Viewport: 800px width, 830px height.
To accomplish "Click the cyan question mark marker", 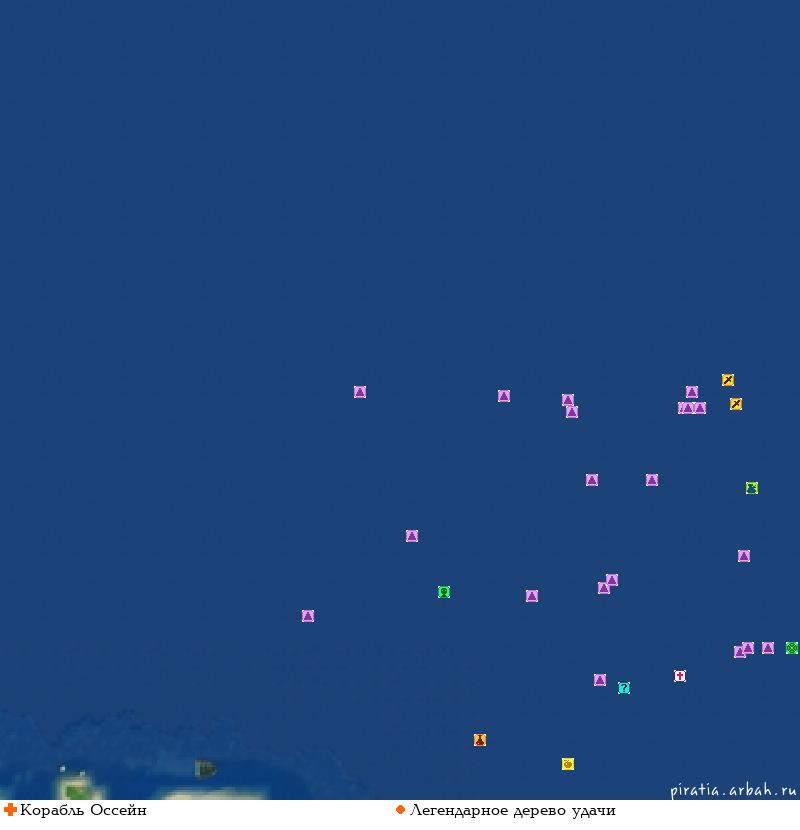I will tap(624, 688).
